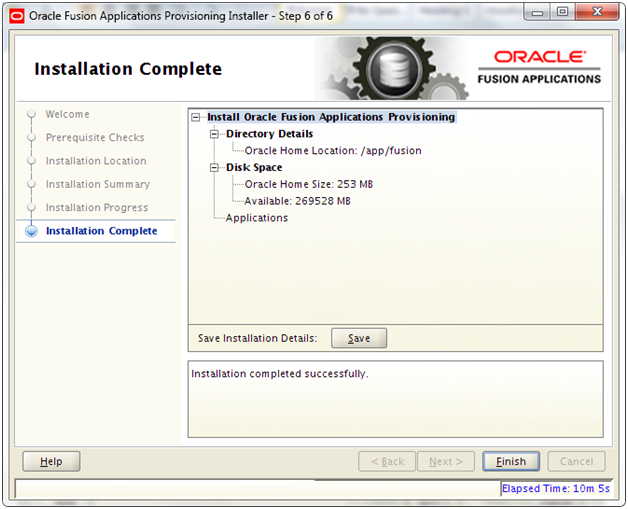Minimize the installer window
This screenshot has width=628, height=509.
(x=537, y=12)
